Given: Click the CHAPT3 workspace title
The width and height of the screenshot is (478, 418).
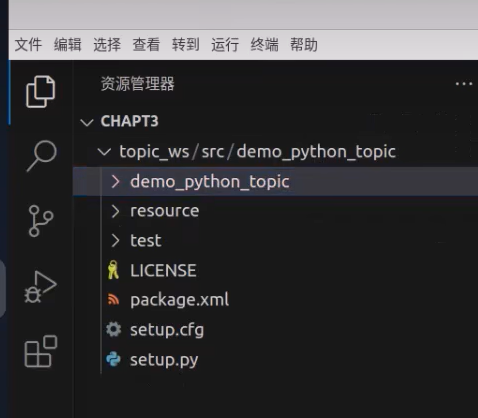Looking at the screenshot, I should tap(129, 121).
